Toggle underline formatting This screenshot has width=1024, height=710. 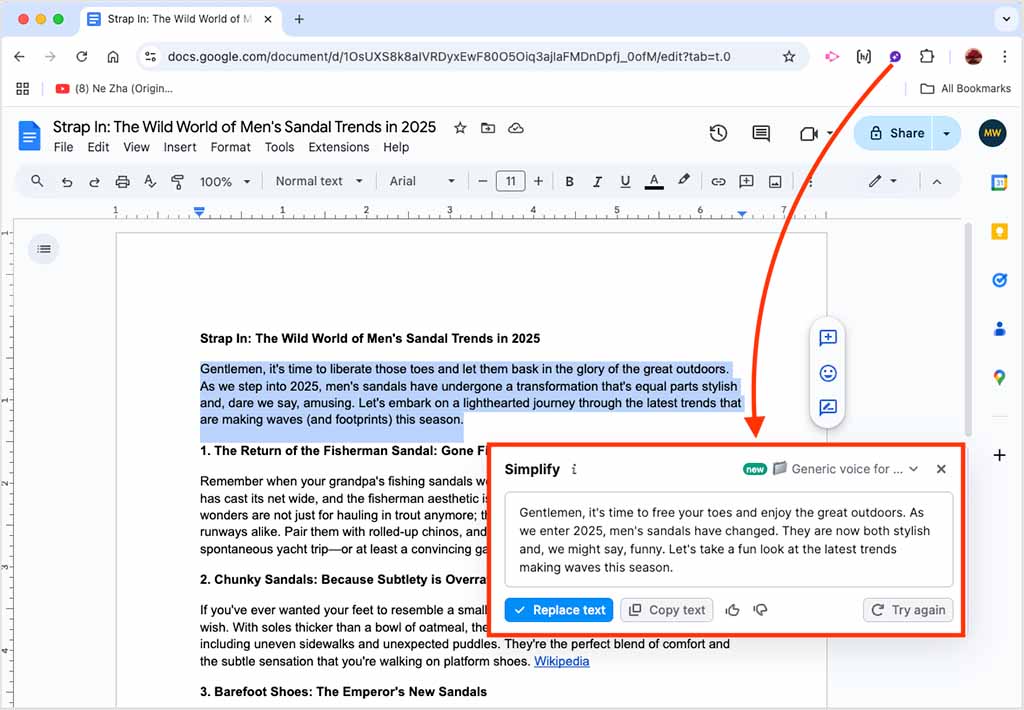(x=625, y=182)
